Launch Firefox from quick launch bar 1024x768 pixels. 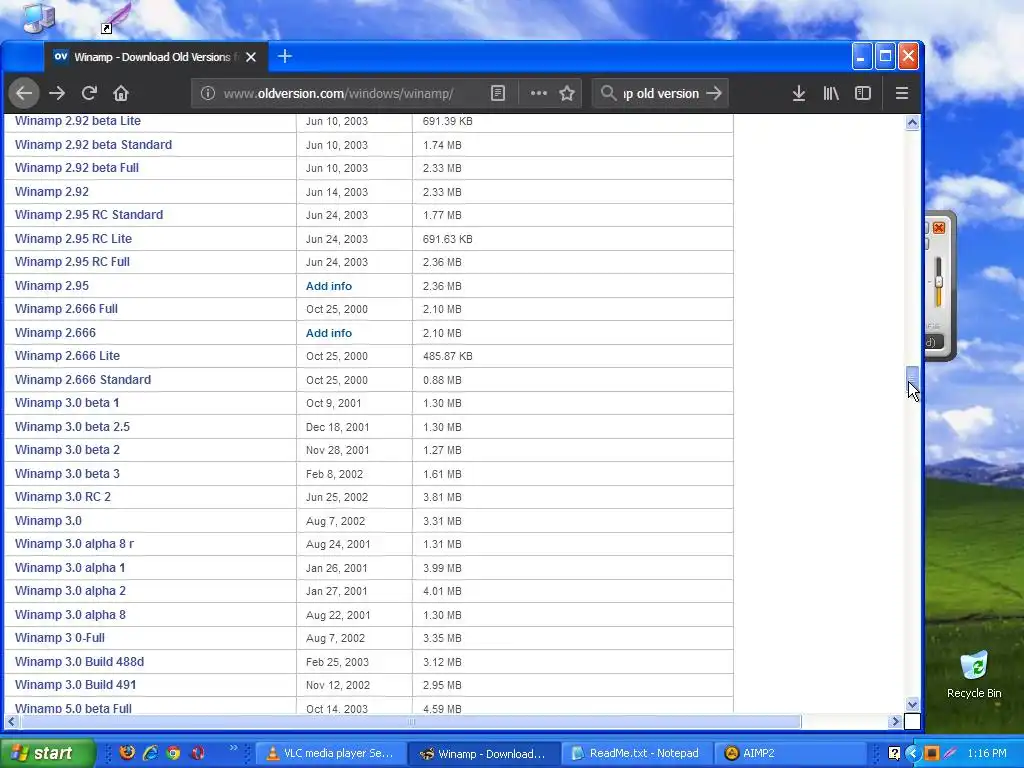(127, 753)
